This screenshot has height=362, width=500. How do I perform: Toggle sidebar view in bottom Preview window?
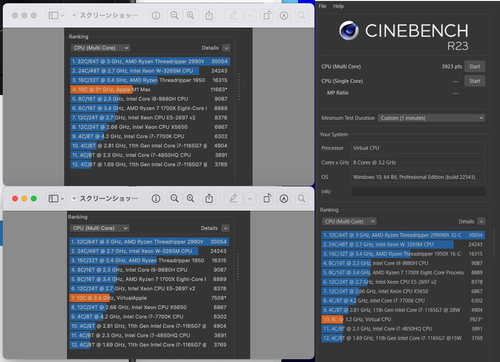(53, 199)
